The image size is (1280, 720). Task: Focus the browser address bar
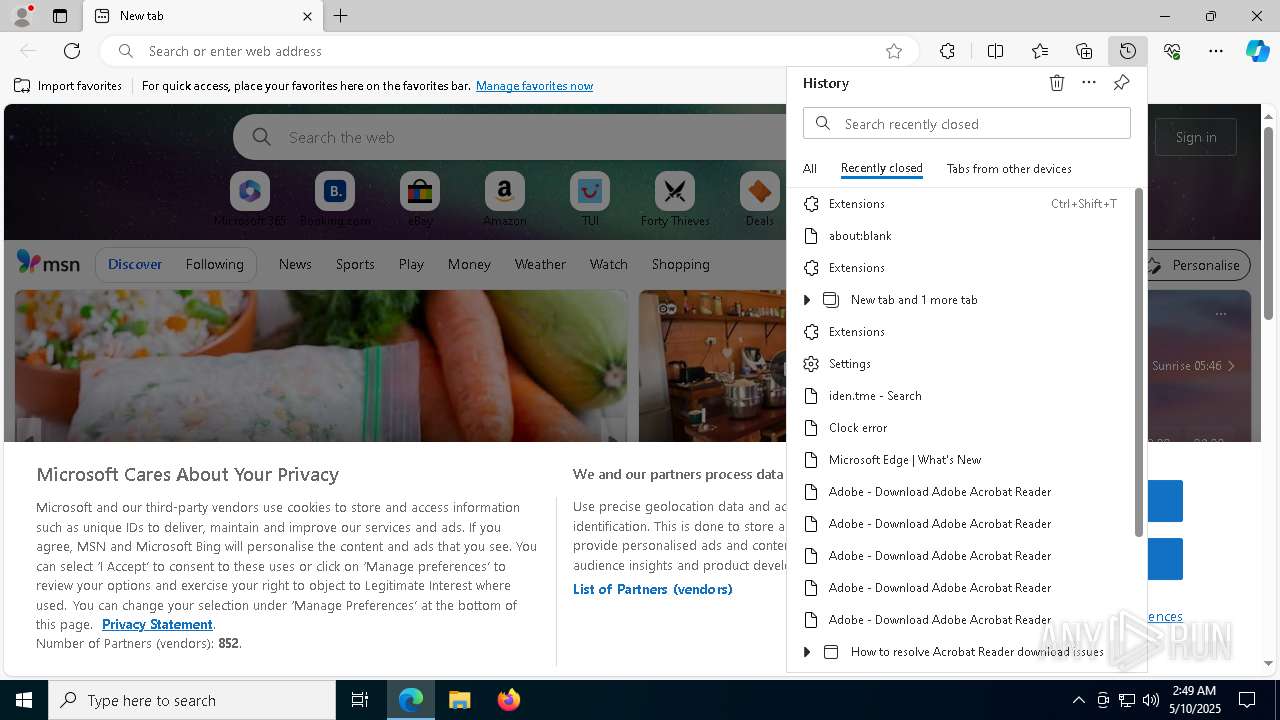[x=510, y=51]
